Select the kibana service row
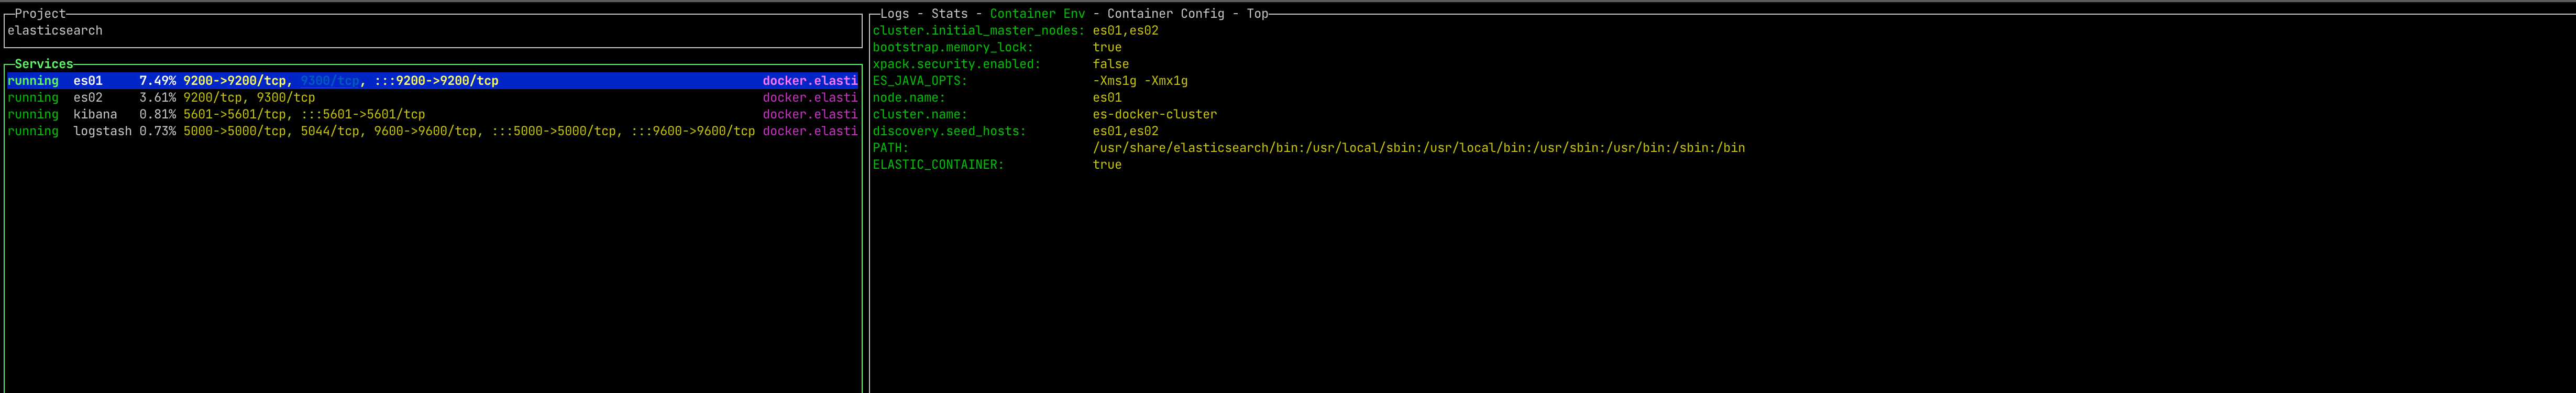This screenshot has height=393, width=2576. point(432,114)
